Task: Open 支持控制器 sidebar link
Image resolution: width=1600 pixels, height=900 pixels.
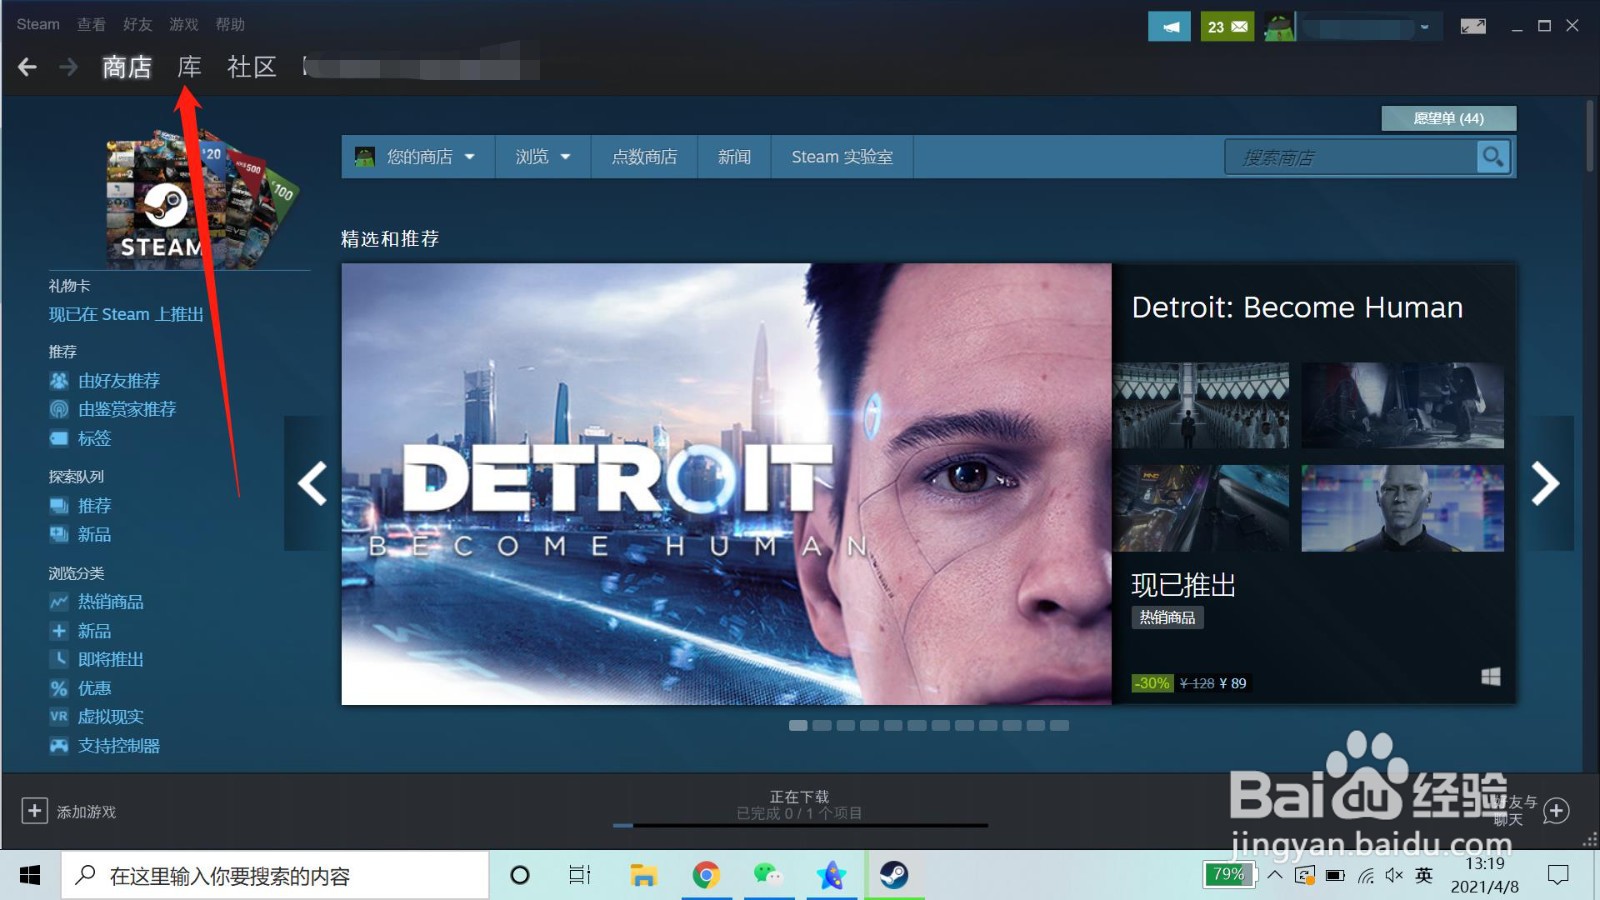Action: (118, 746)
